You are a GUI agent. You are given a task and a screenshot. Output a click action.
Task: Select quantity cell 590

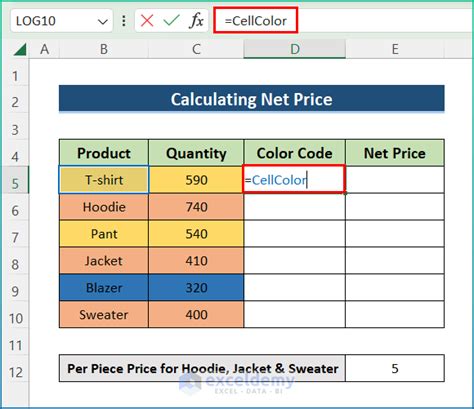(x=196, y=180)
